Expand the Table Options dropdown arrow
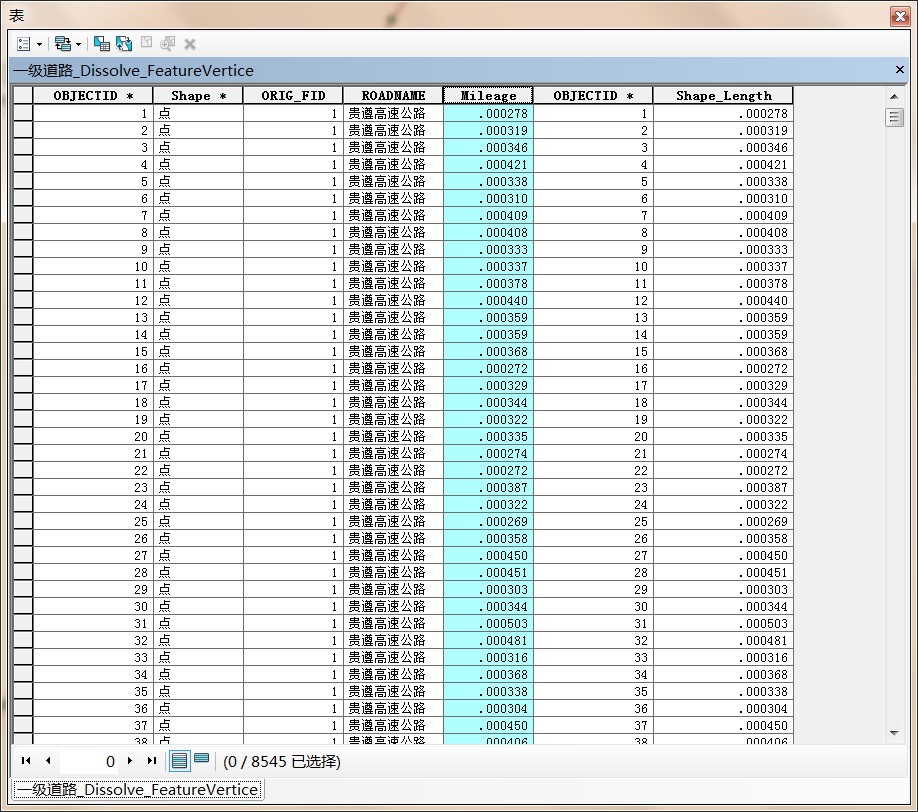Screen dimensions: 918x812 click(39, 44)
